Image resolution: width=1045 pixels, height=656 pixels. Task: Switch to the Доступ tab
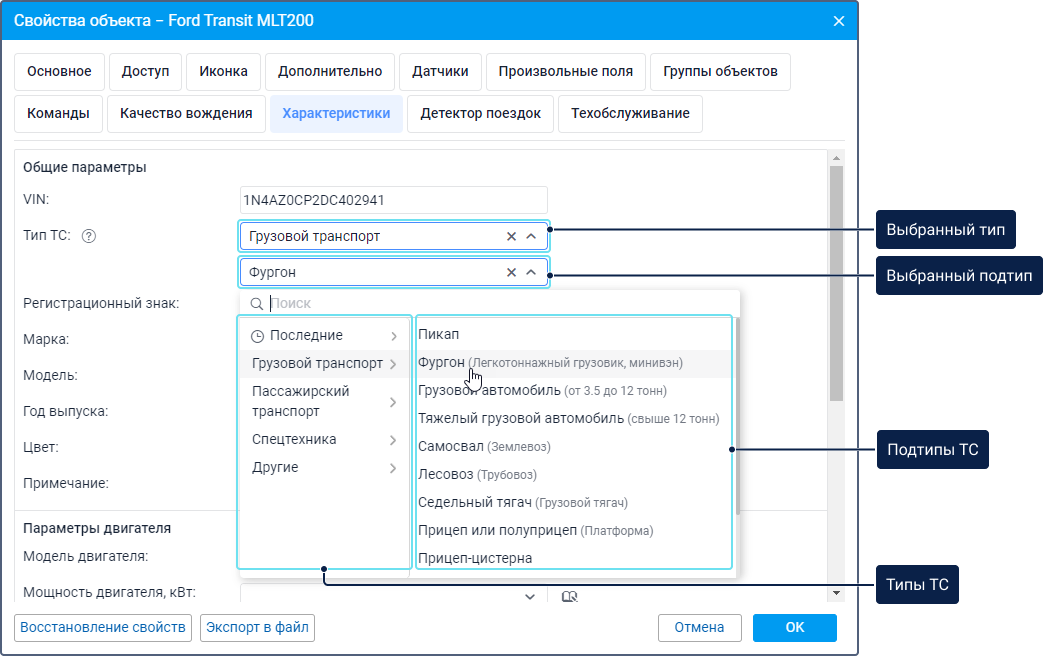tap(145, 71)
